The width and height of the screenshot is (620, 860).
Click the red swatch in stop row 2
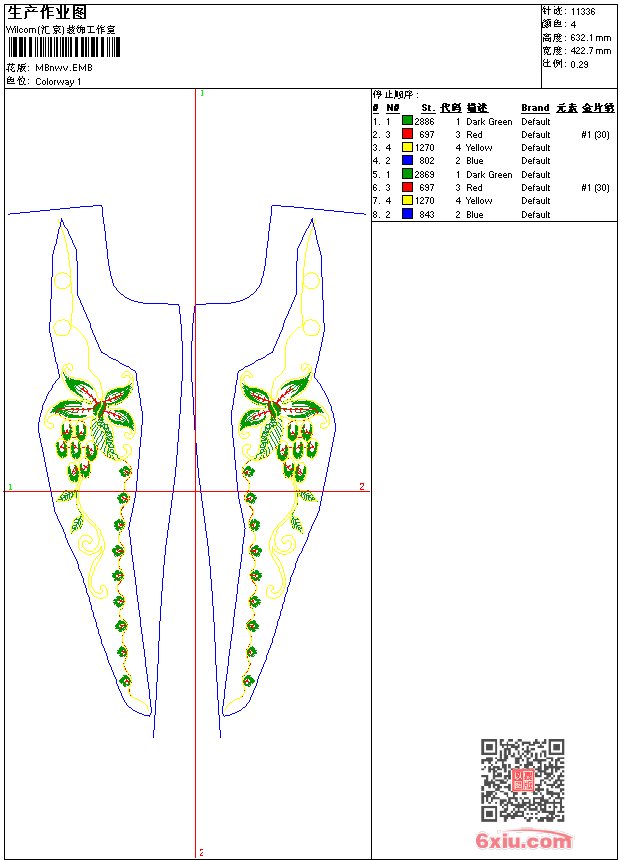(407, 134)
